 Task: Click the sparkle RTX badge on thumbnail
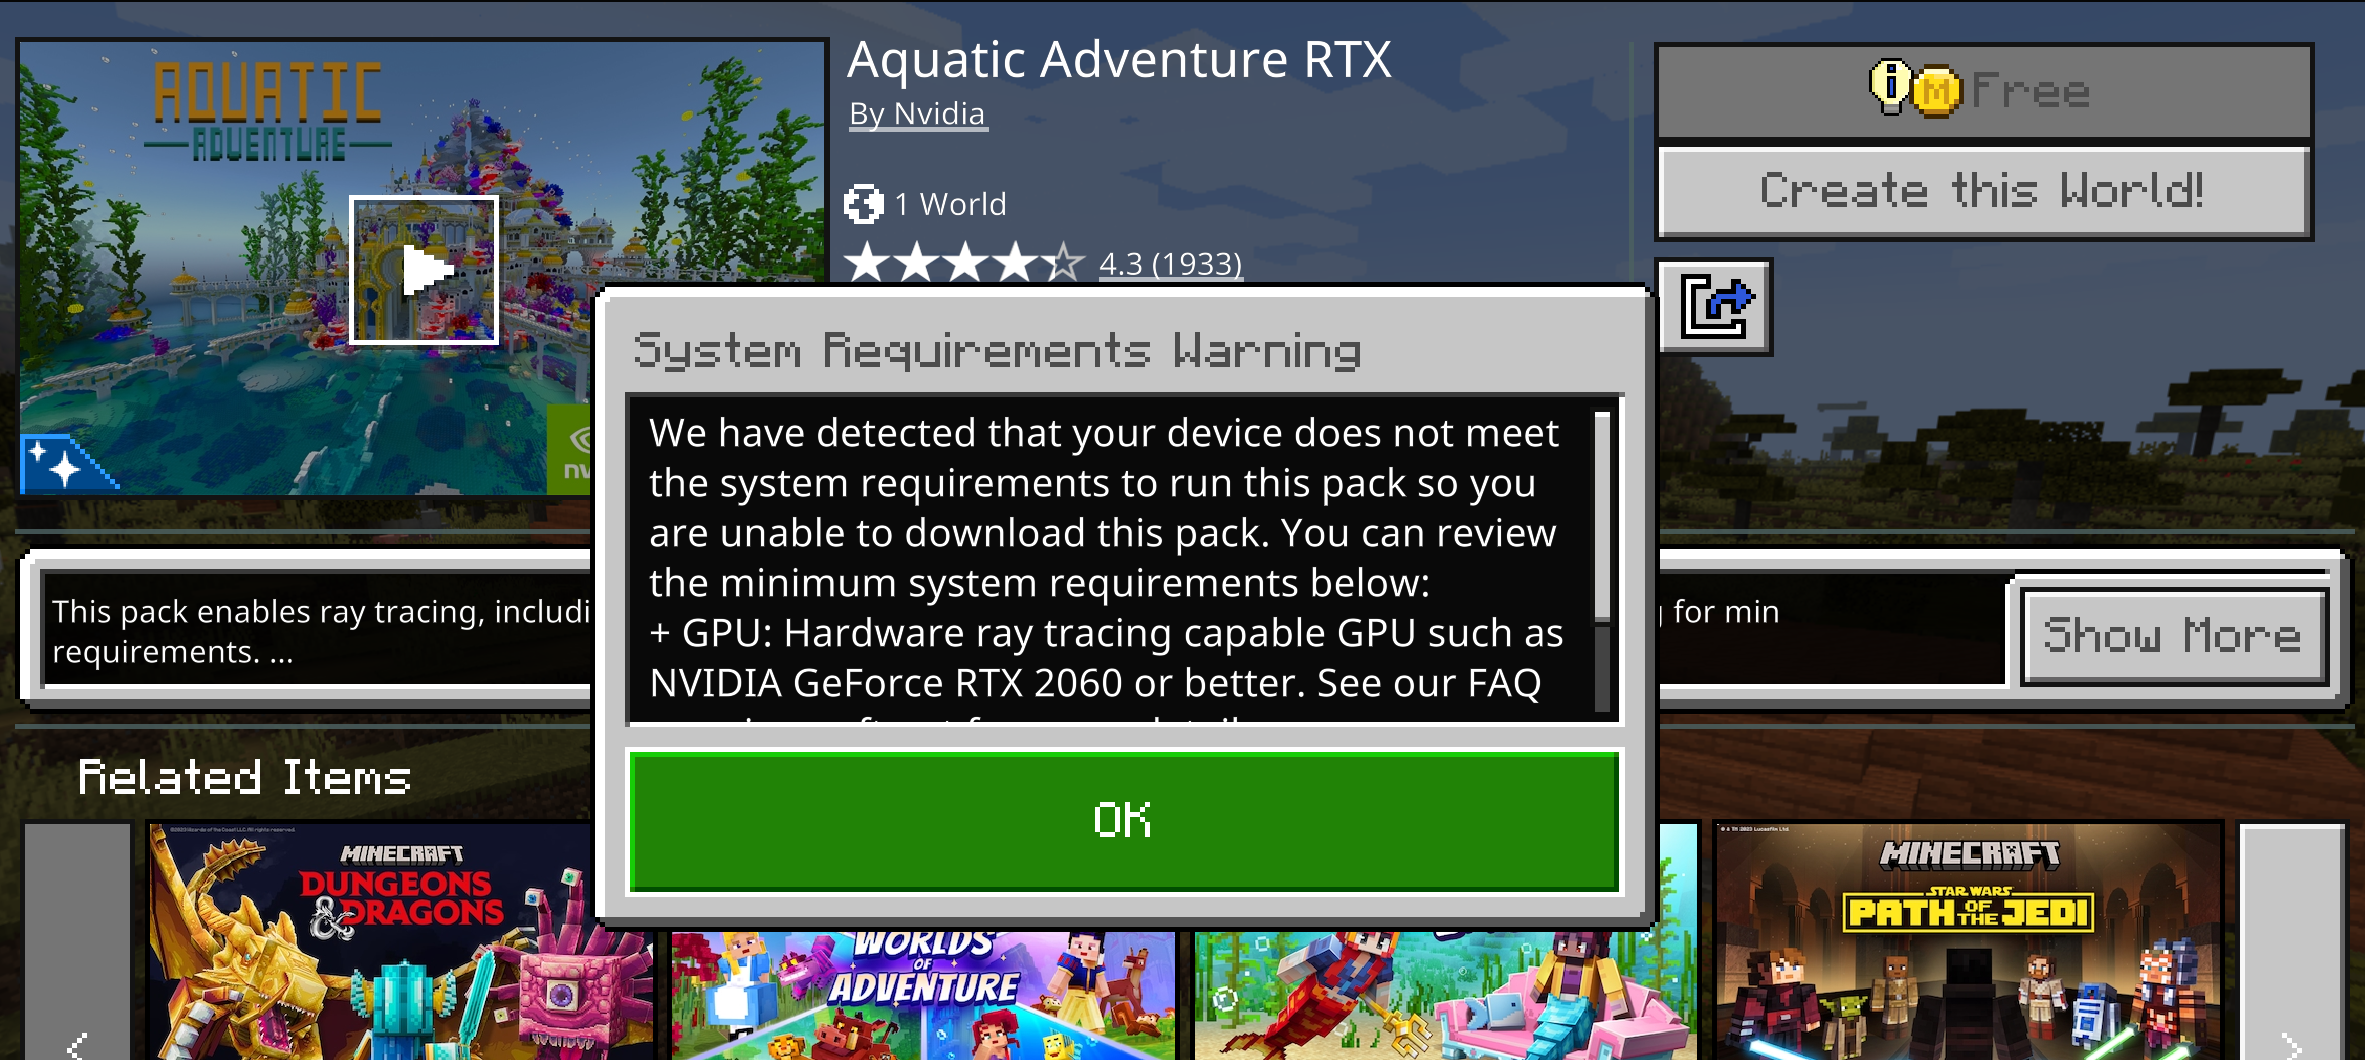[65, 464]
